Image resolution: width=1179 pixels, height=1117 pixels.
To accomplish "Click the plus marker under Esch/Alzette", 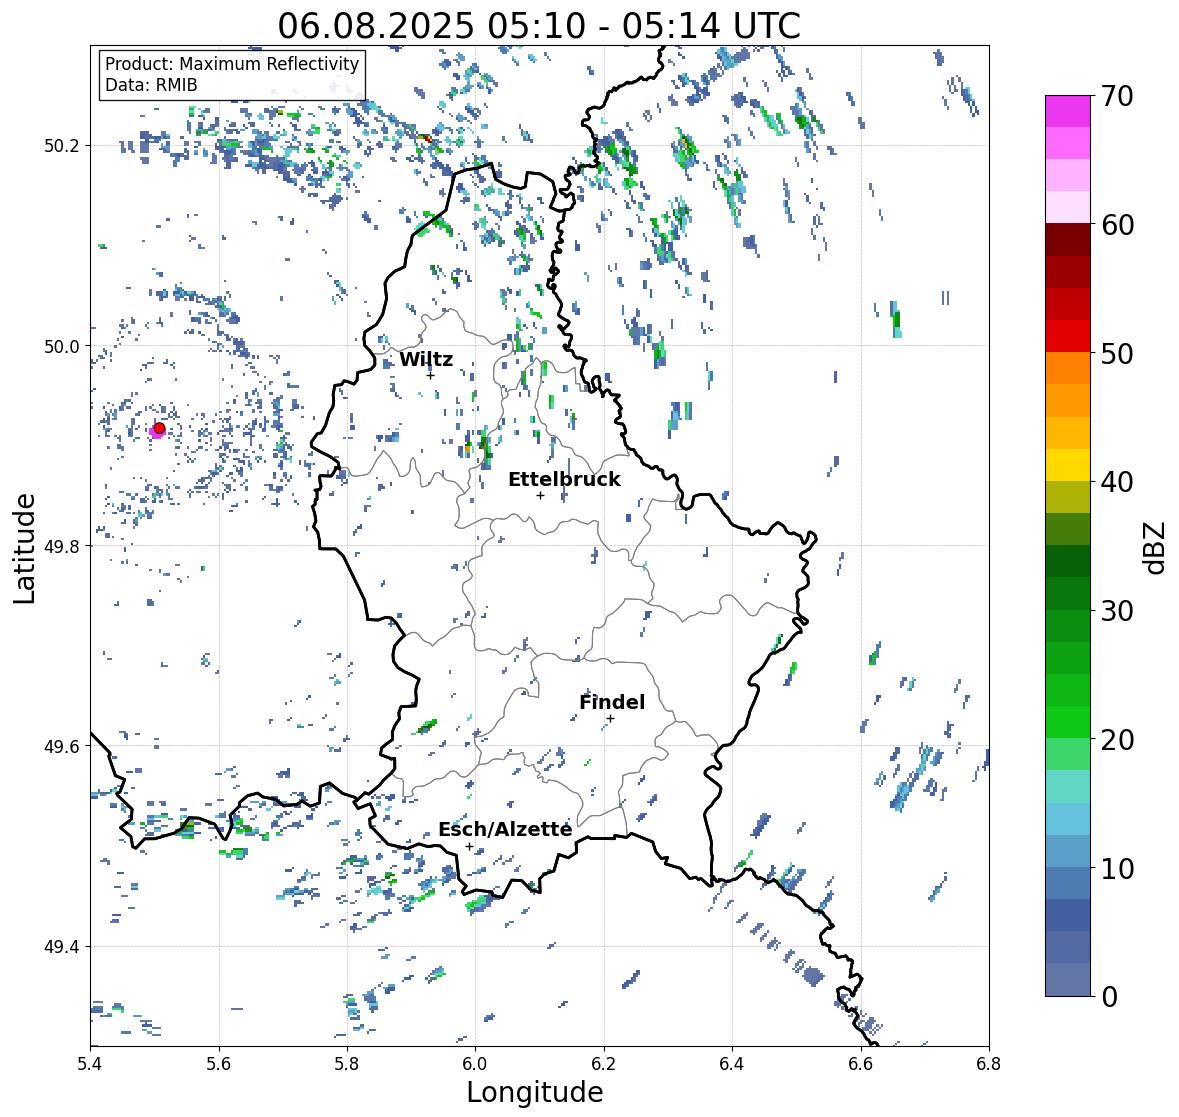I will pos(469,846).
